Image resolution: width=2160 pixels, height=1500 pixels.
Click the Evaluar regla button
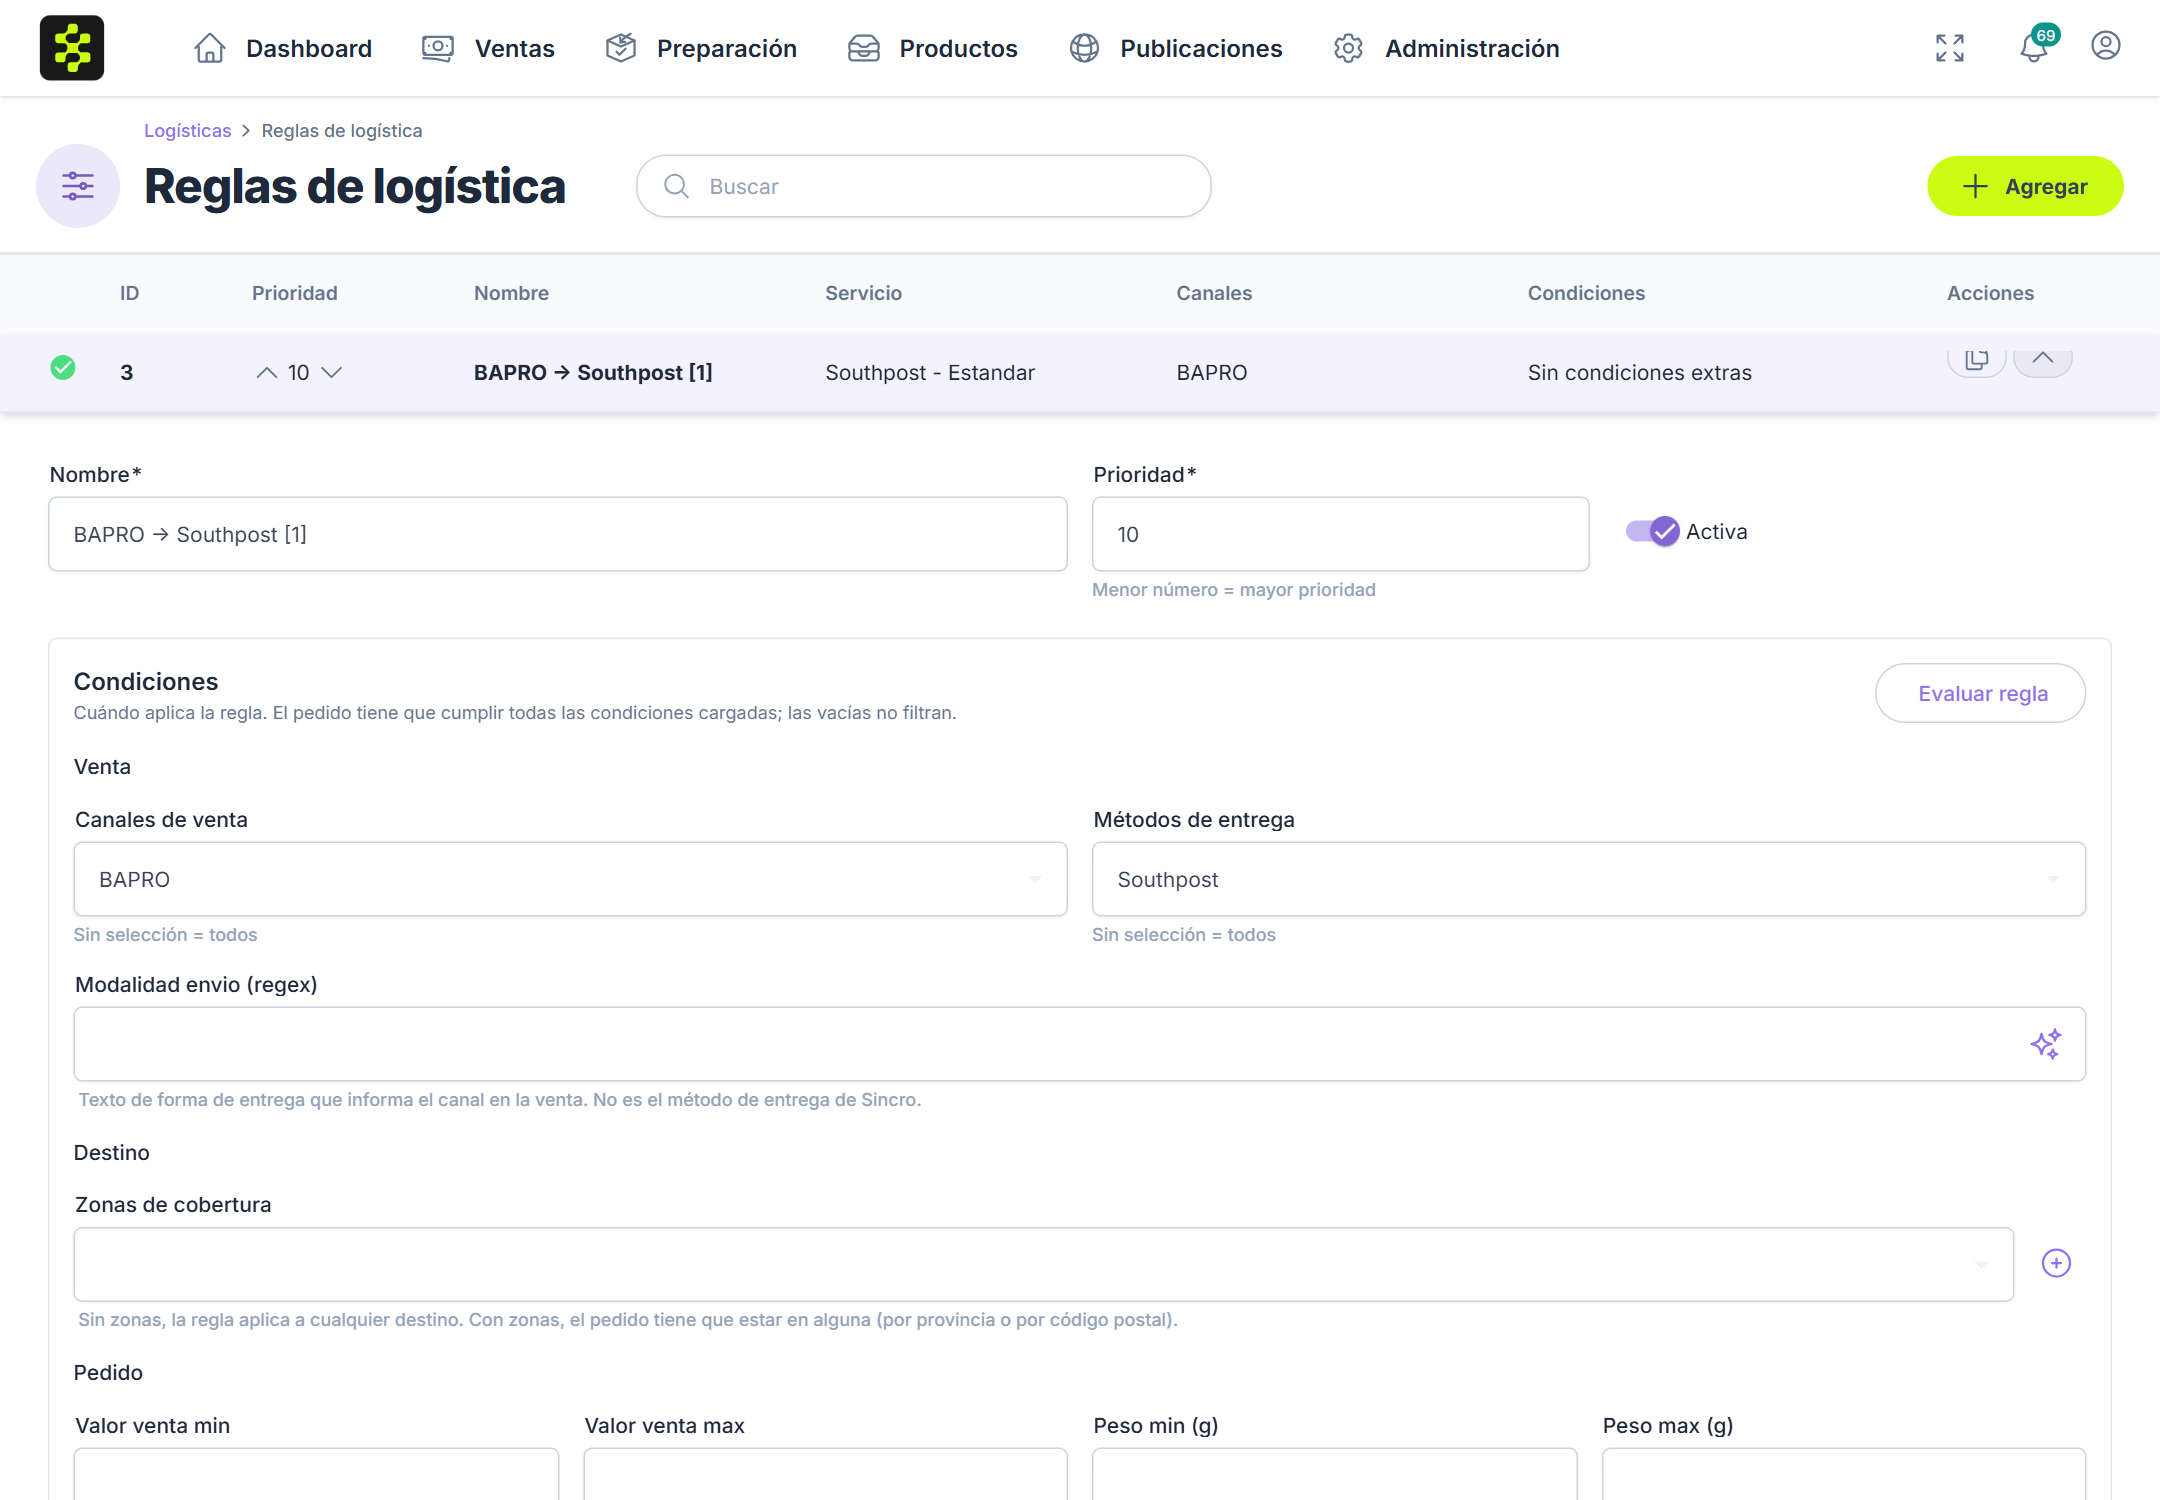tap(1980, 693)
